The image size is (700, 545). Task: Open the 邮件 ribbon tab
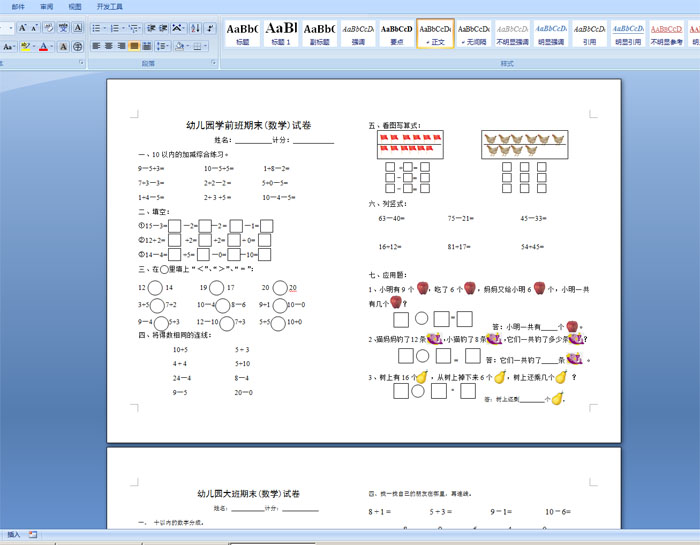tap(18, 7)
